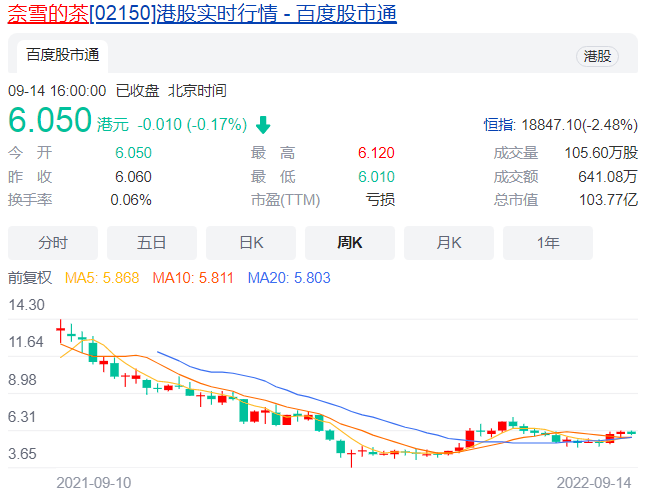Image resolution: width=648 pixels, height=495 pixels.
Task: Click the 总市值 value 103.77亿
Action: pyautogui.click(x=608, y=200)
